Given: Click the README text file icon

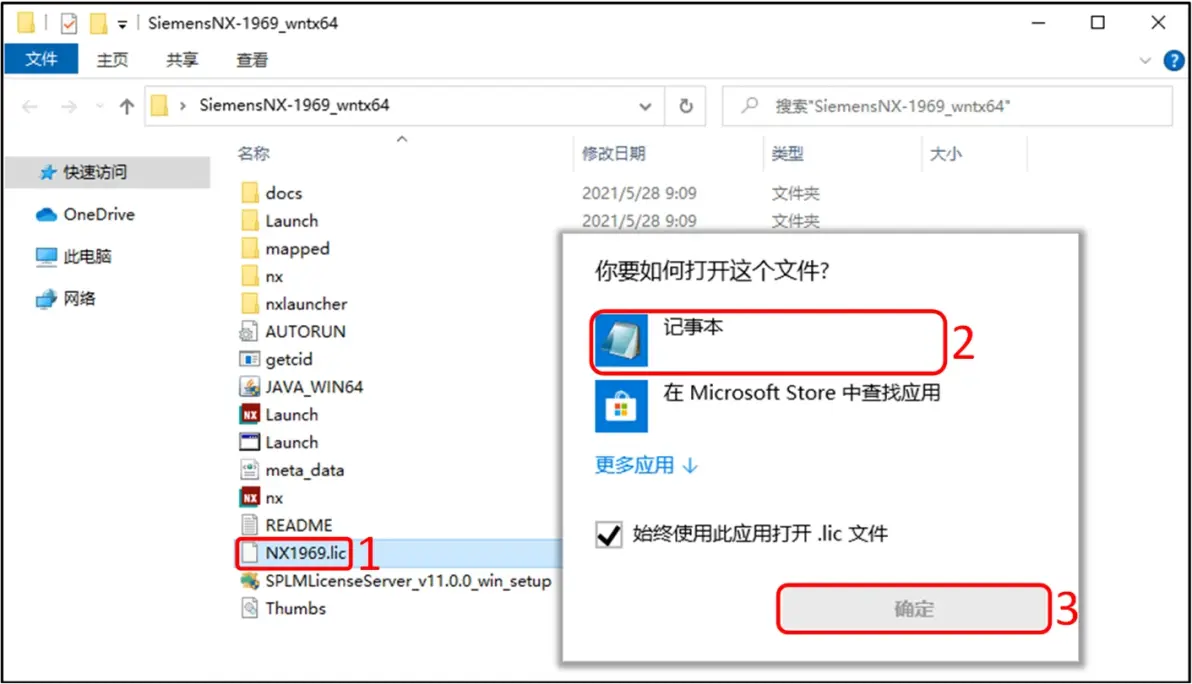Looking at the screenshot, I should pos(249,525).
